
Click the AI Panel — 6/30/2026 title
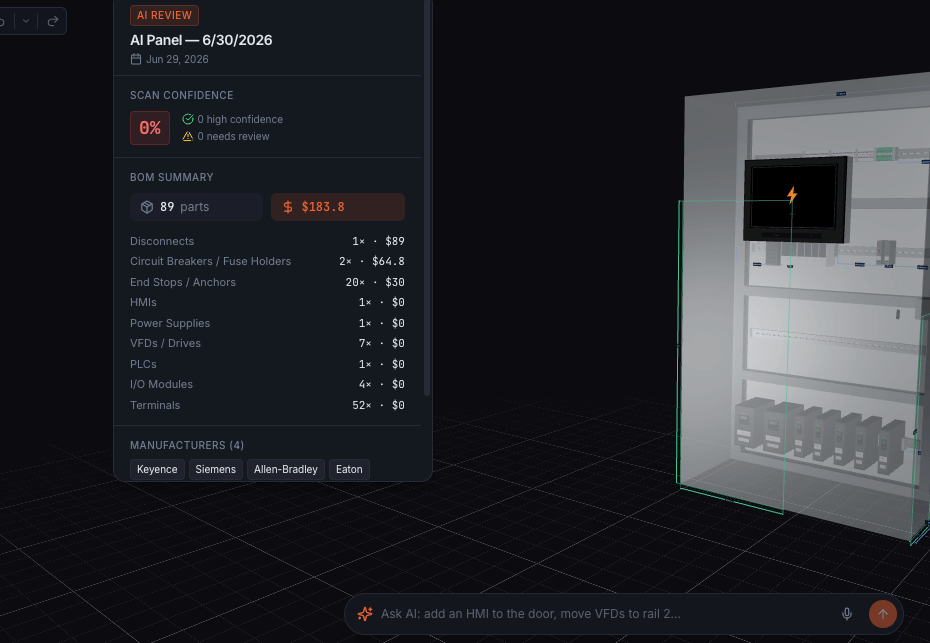point(201,40)
